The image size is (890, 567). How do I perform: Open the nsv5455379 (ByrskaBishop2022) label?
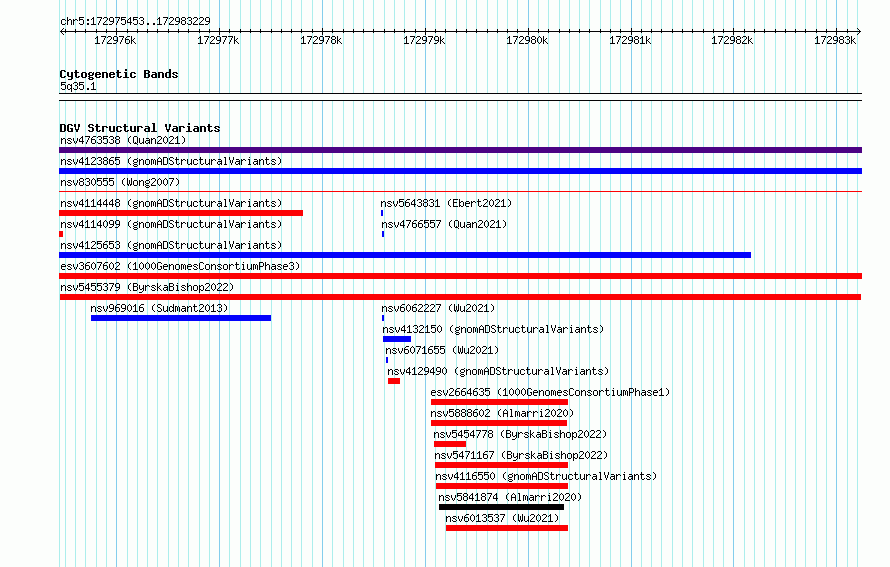[x=147, y=287]
